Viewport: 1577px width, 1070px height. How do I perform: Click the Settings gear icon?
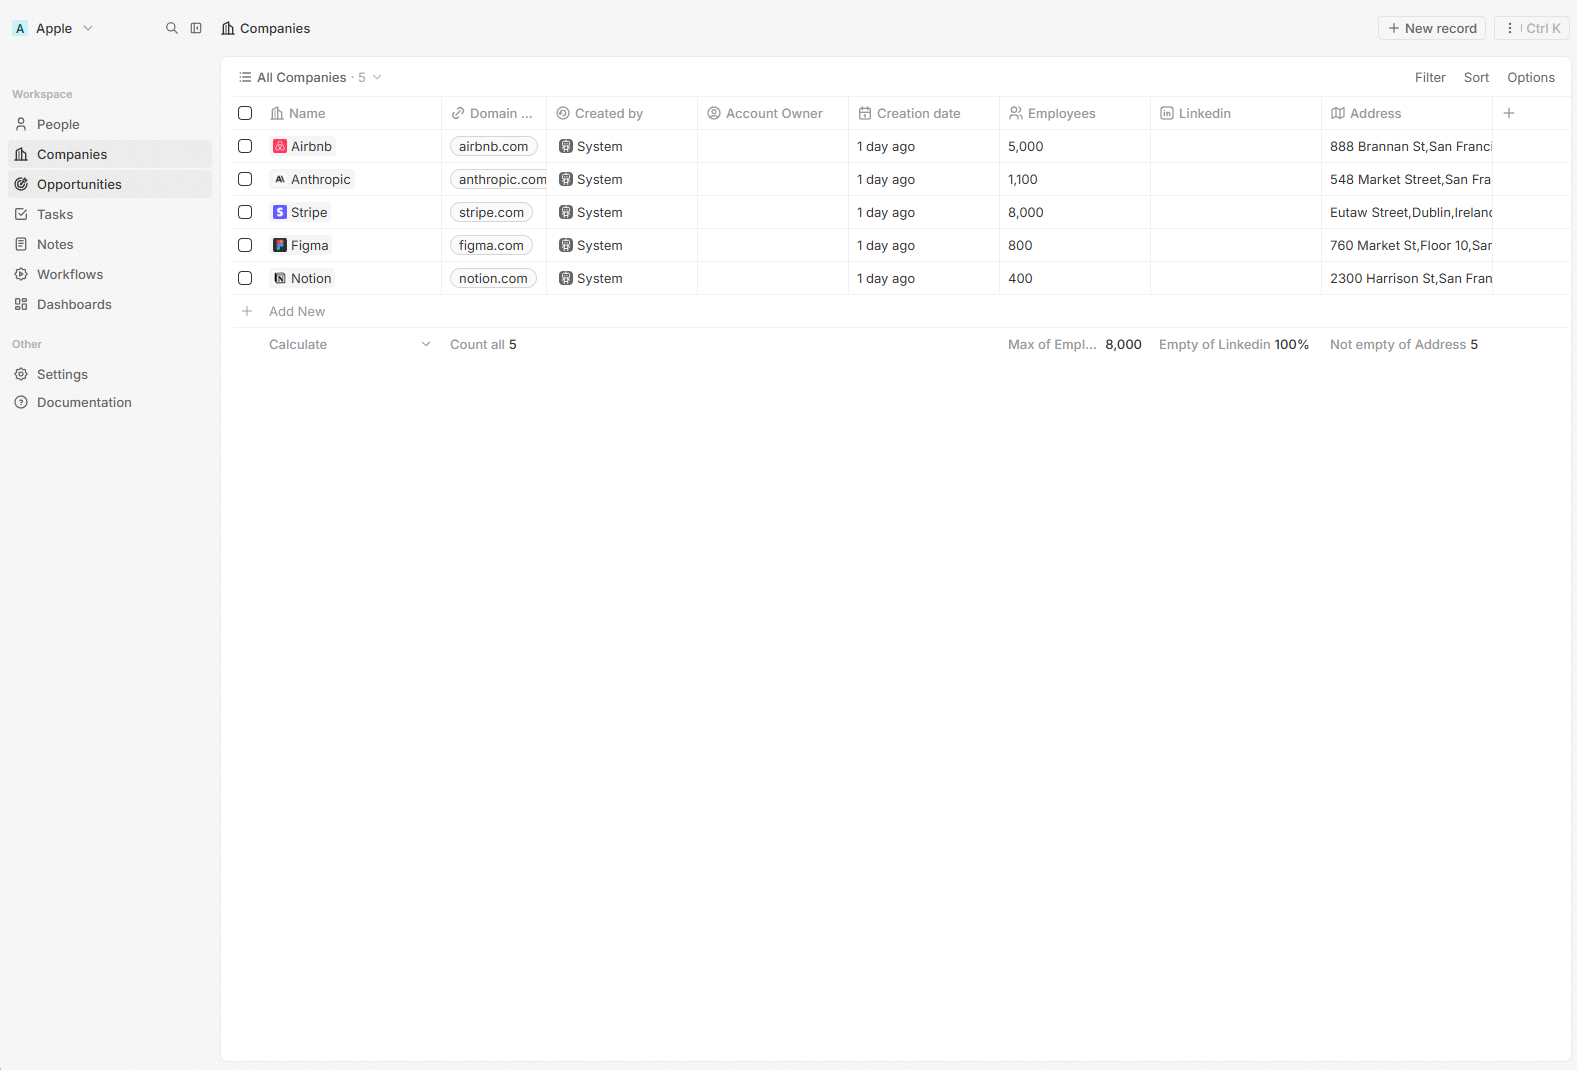[21, 374]
